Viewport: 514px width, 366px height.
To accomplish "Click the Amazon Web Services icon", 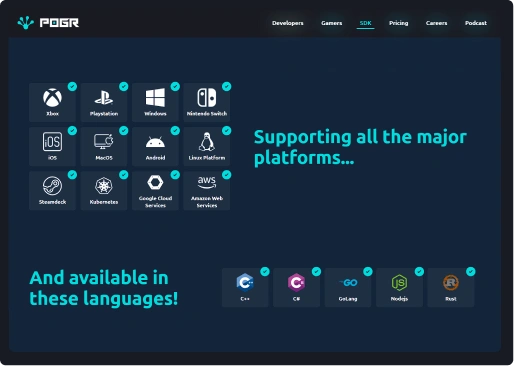I will click(x=207, y=182).
